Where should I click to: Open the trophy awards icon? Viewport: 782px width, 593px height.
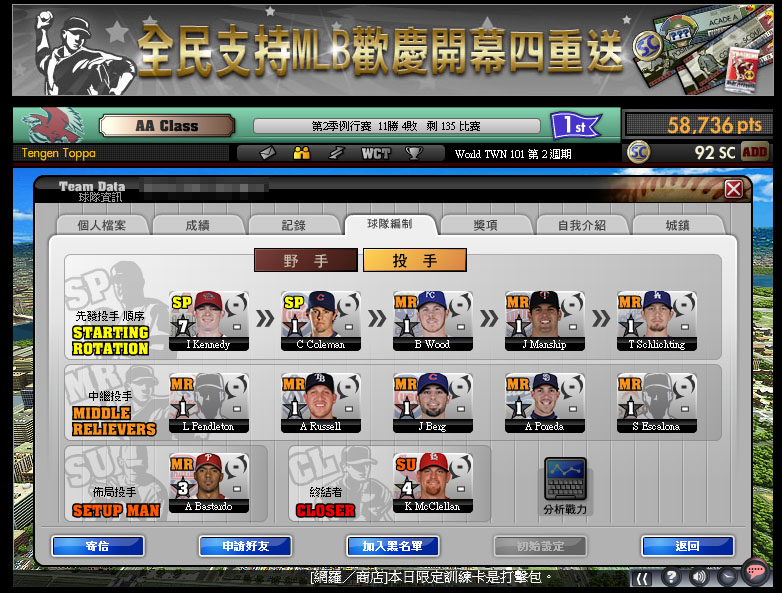point(414,153)
